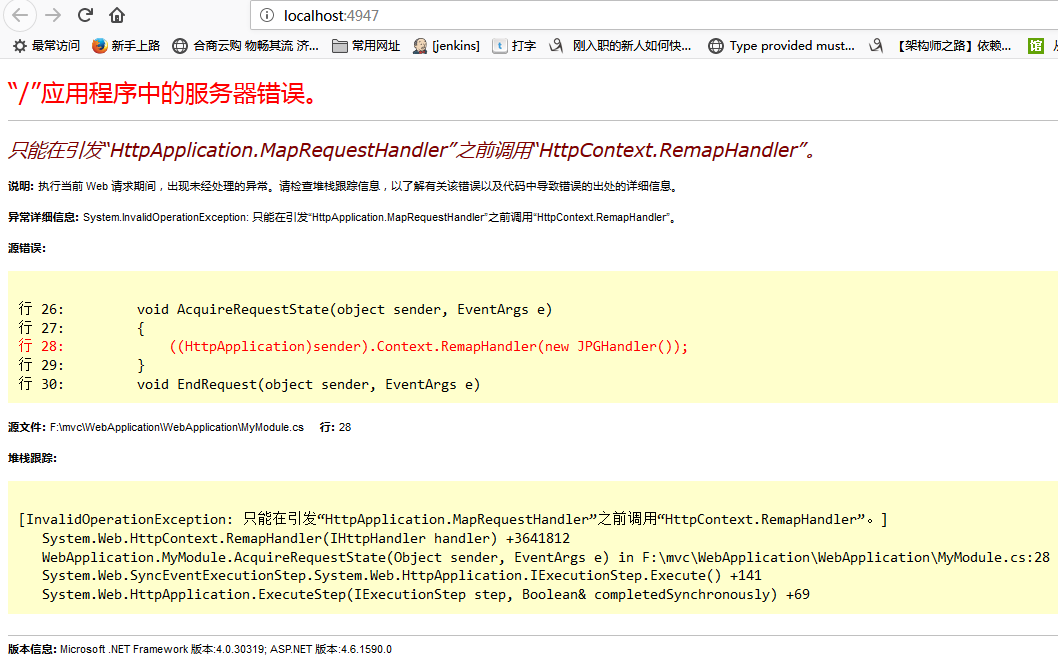Click the 说明 description paragraph
The width and height of the screenshot is (1058, 658).
coord(343,186)
